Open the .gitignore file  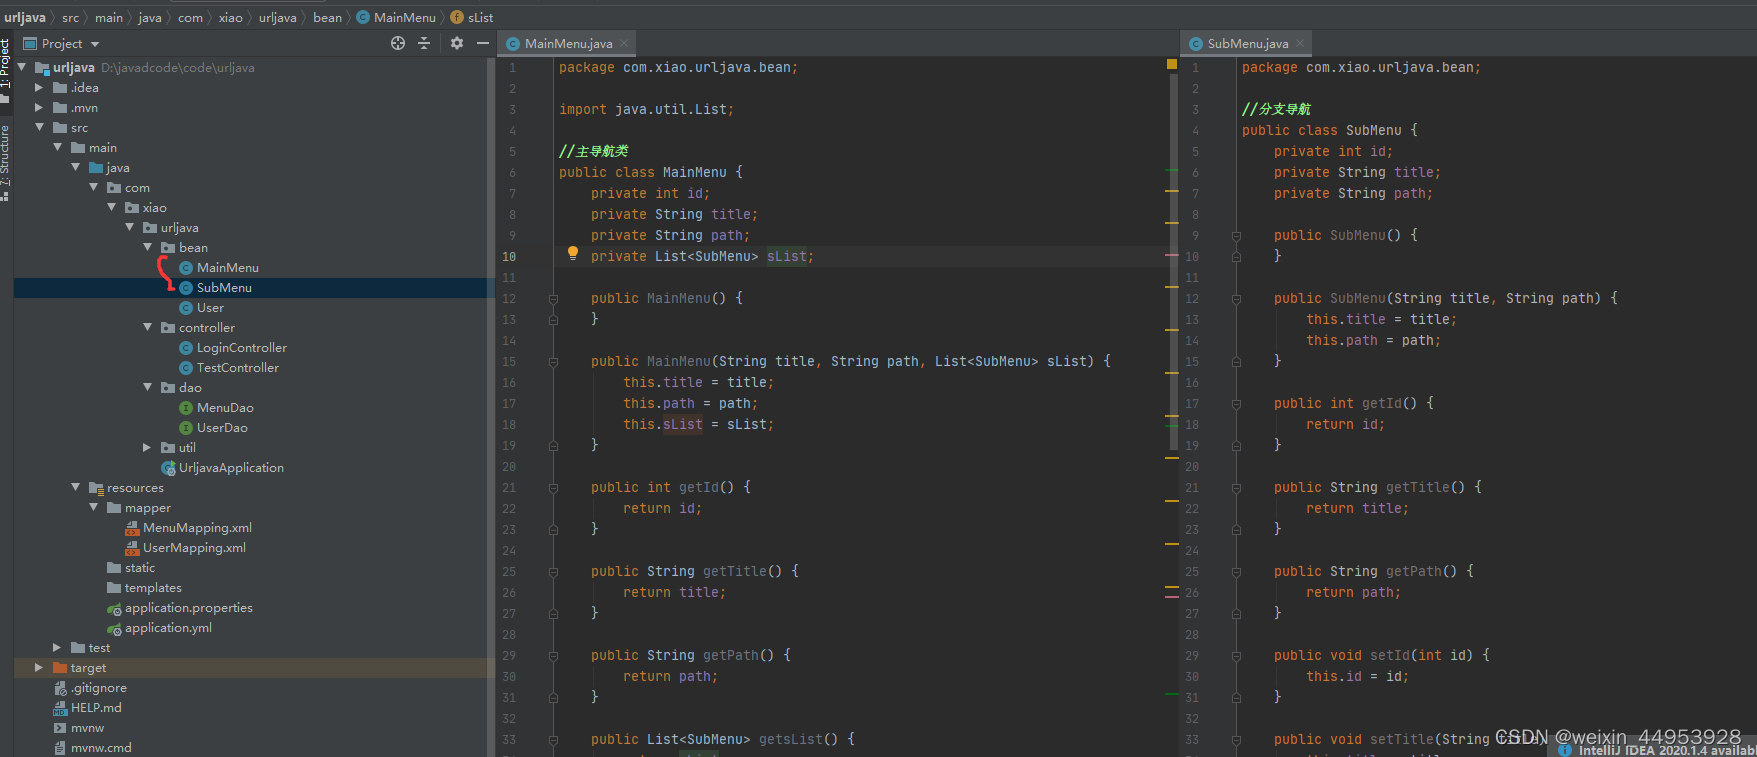(x=98, y=687)
